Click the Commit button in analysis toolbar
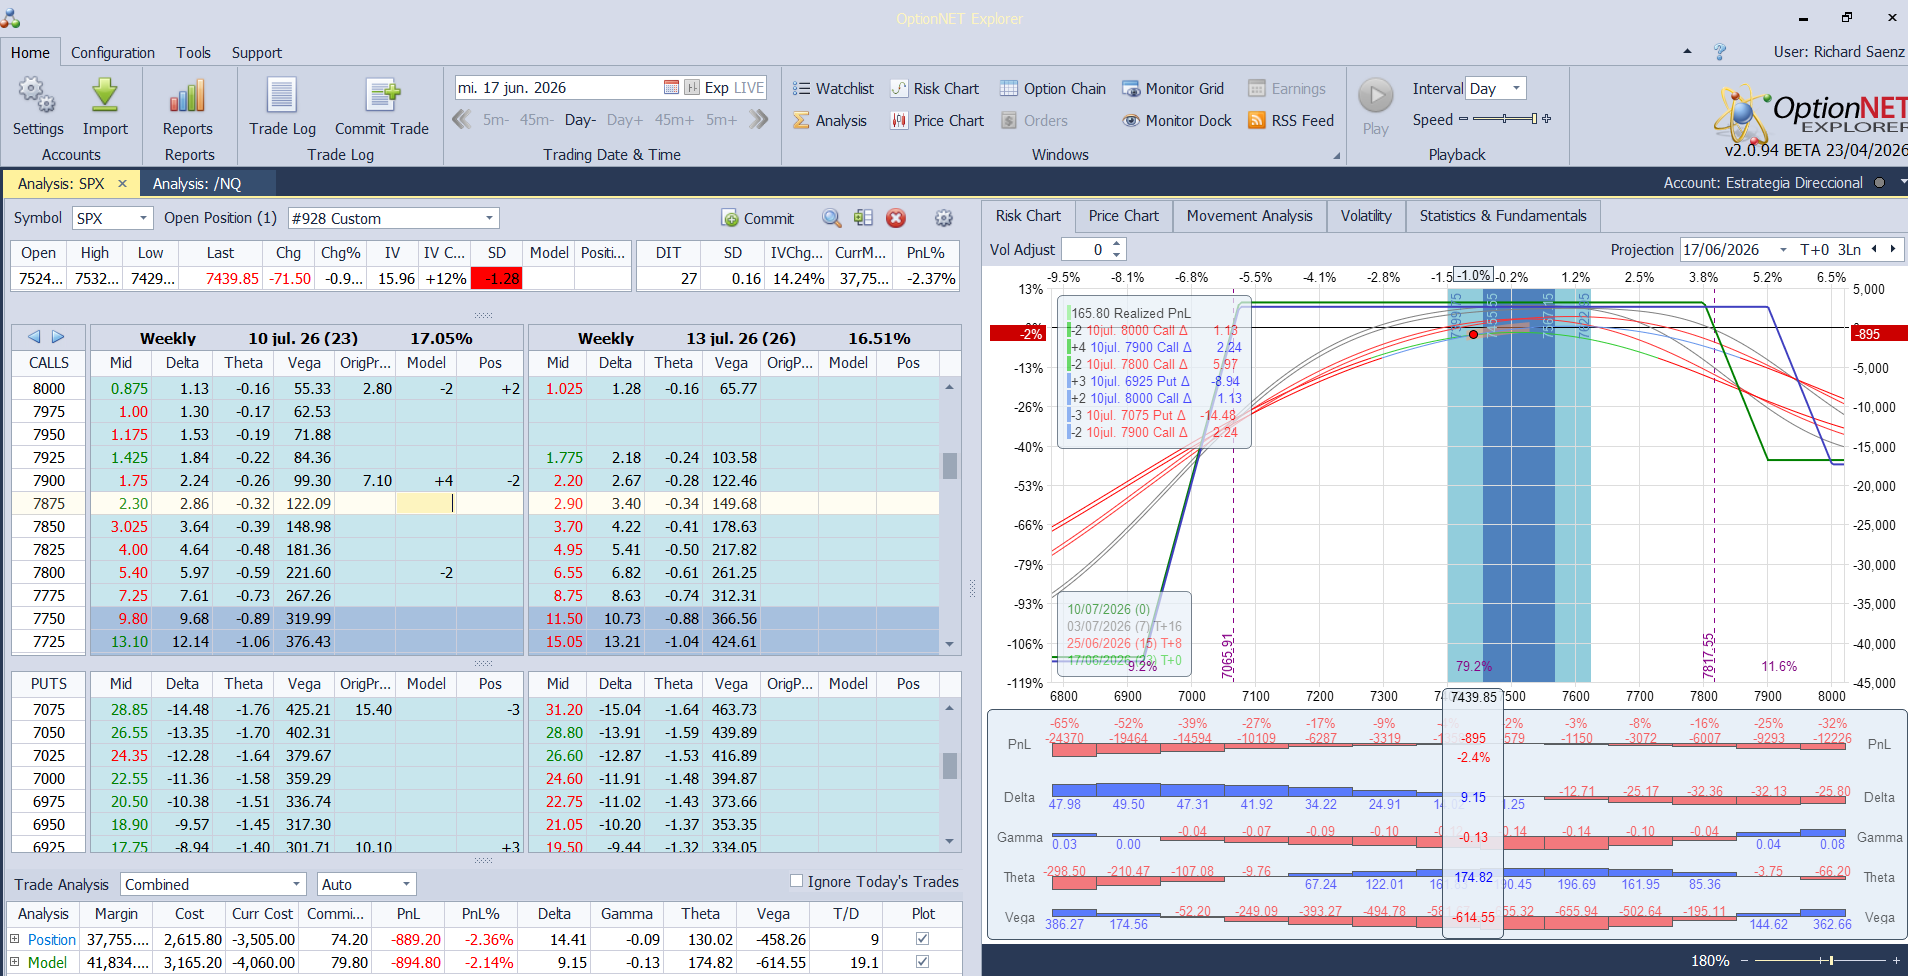The image size is (1908, 976). coord(758,218)
